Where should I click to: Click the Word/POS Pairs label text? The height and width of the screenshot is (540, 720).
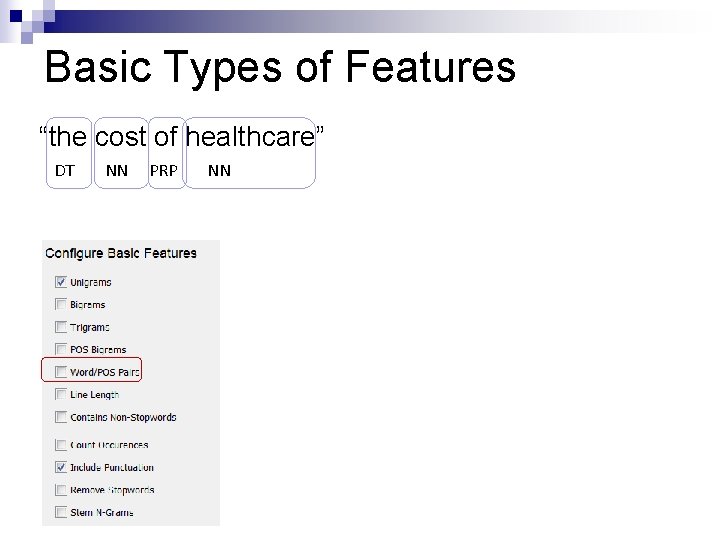pos(105,372)
